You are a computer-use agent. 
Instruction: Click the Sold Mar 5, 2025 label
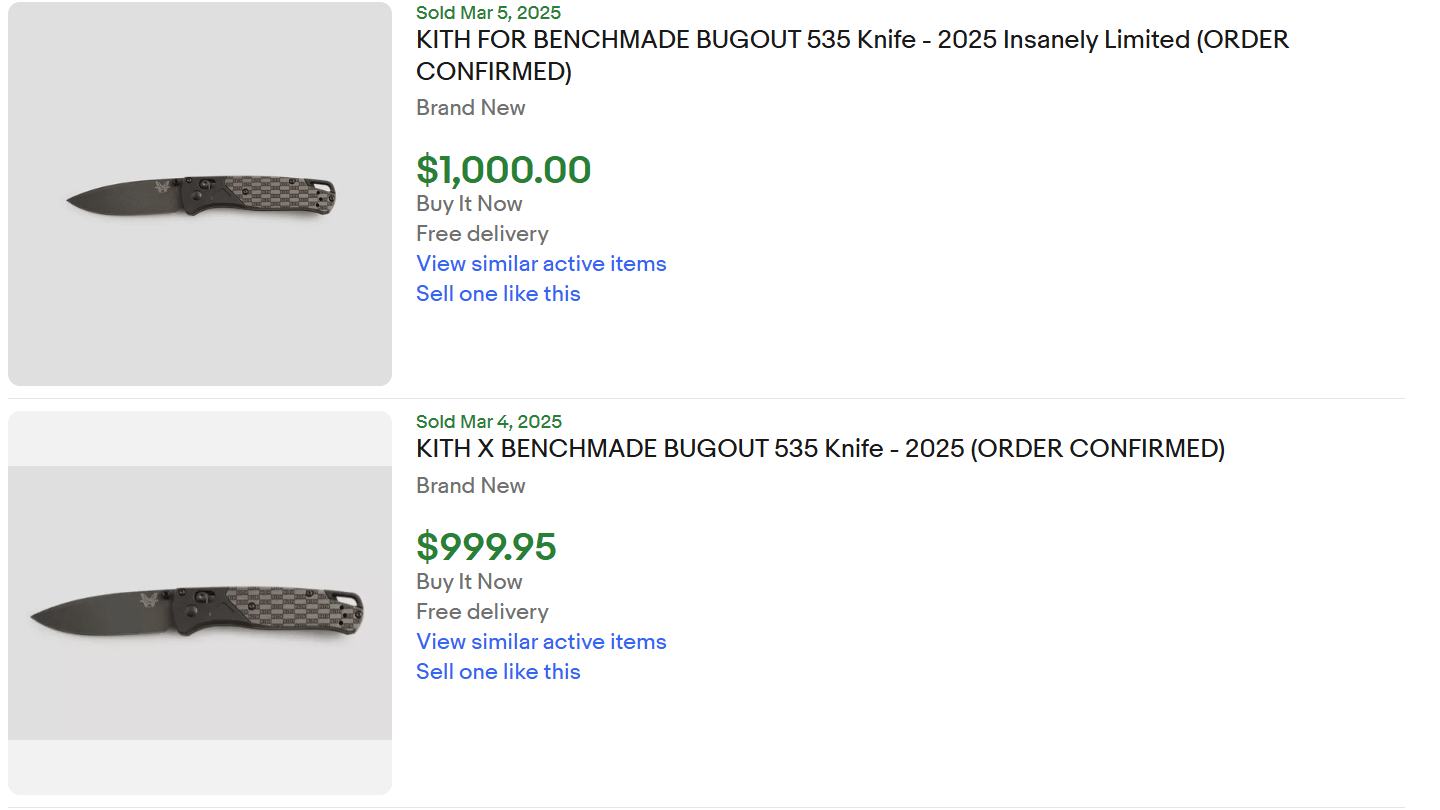click(488, 13)
